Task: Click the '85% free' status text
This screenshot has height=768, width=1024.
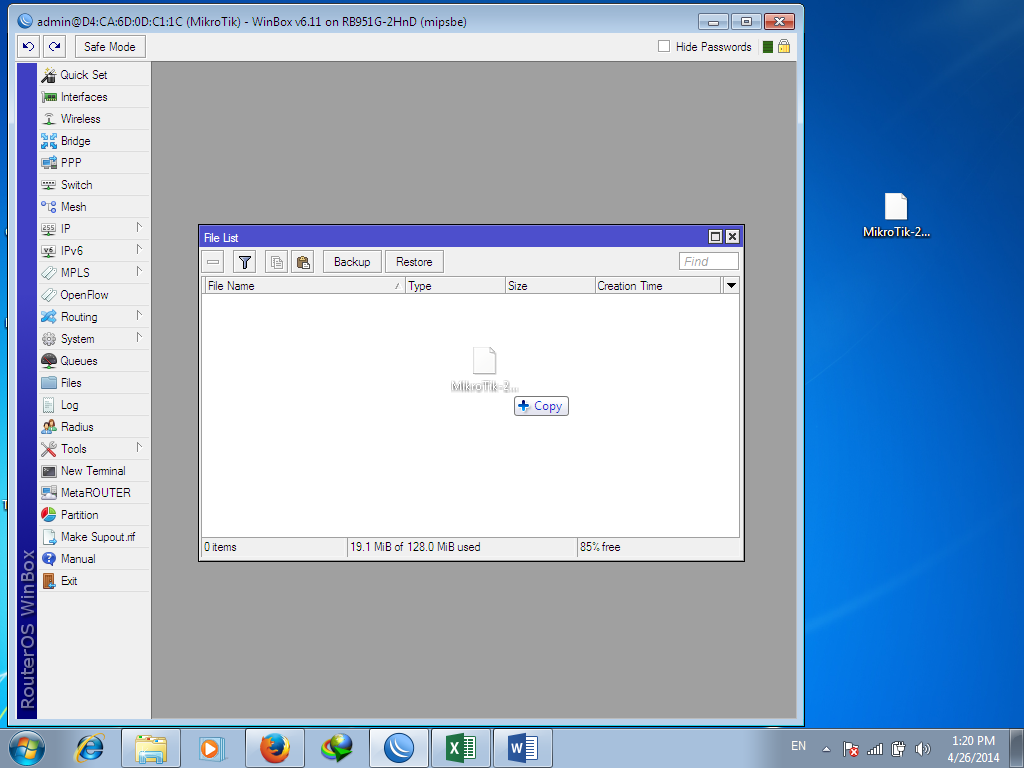Action: tap(600, 547)
